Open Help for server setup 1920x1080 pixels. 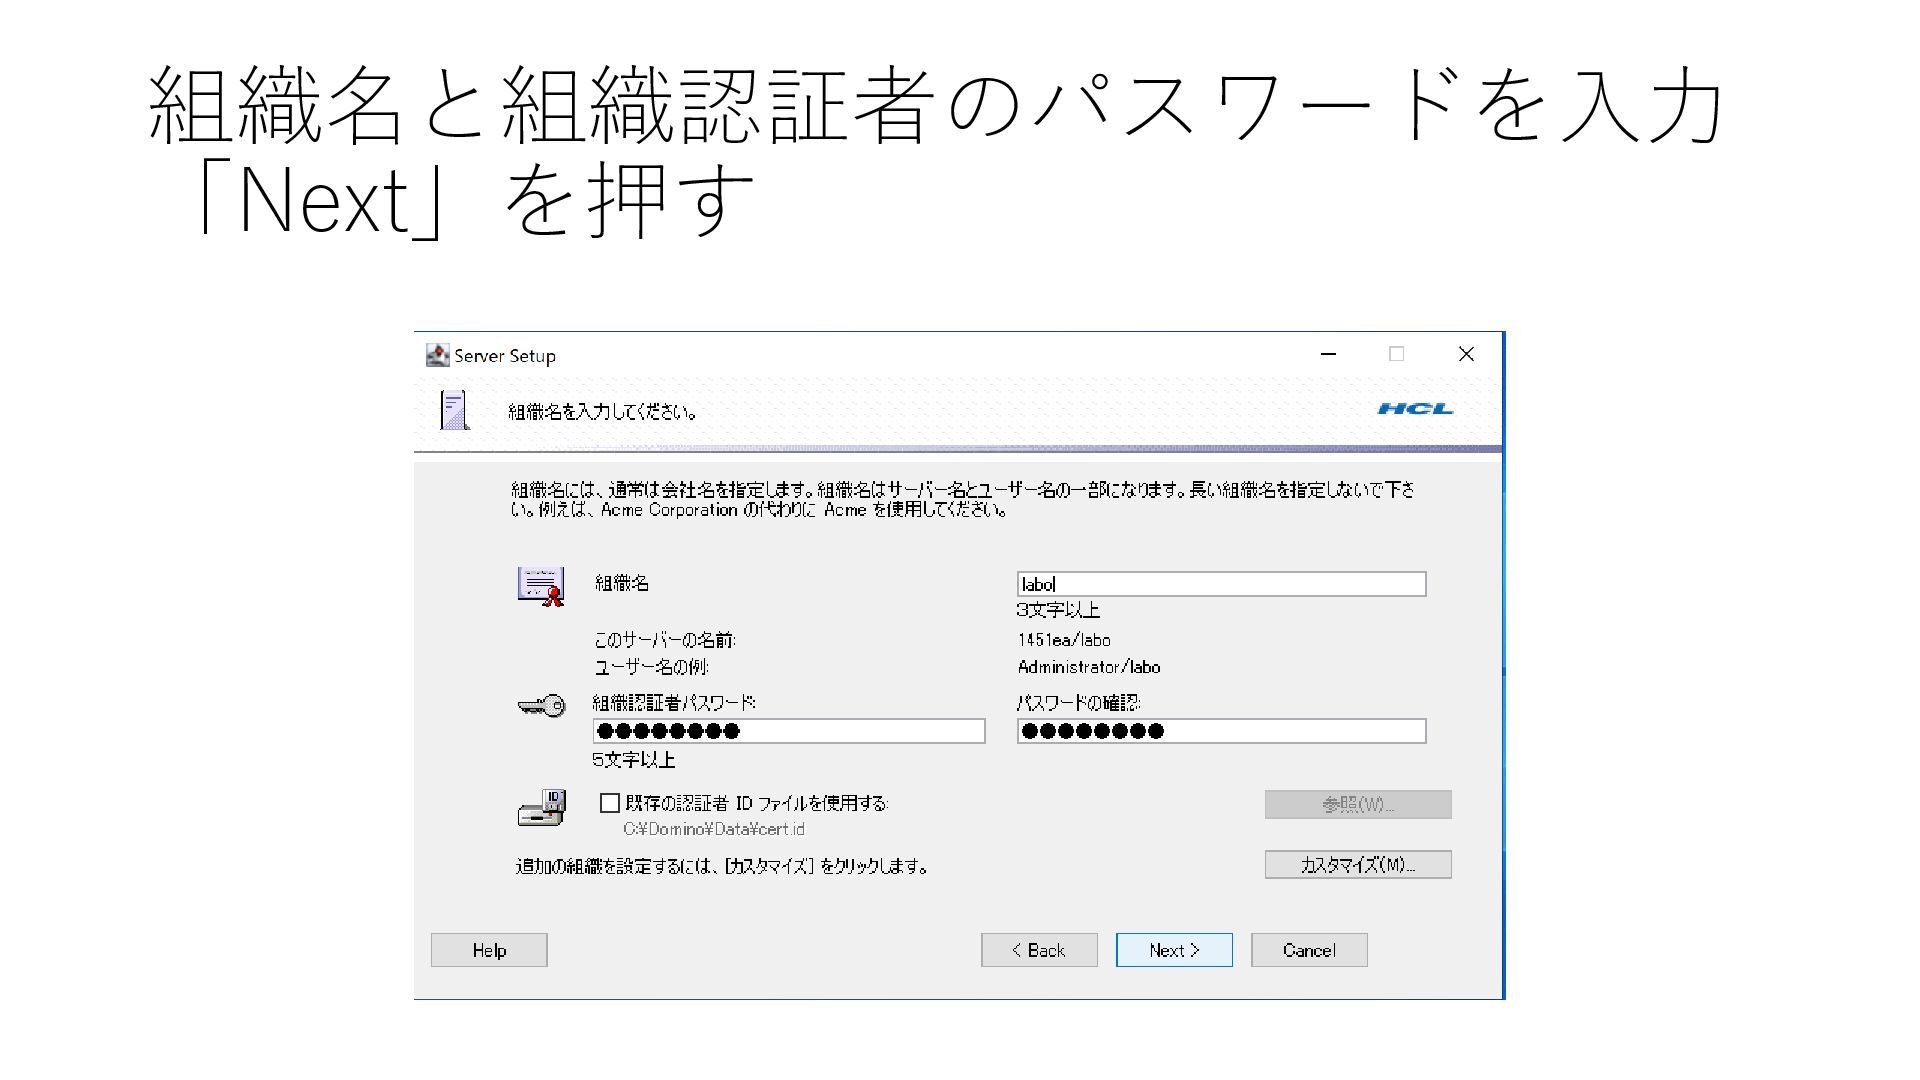[x=489, y=950]
